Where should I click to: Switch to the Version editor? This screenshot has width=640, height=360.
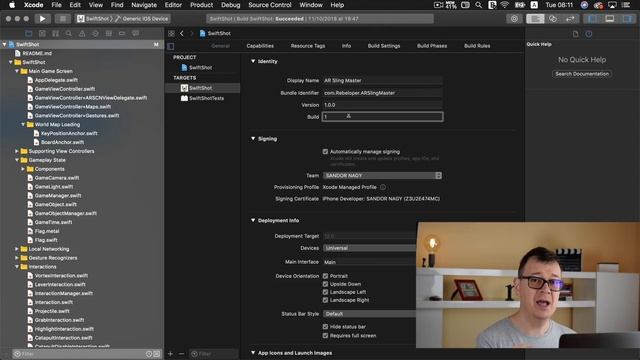570,19
